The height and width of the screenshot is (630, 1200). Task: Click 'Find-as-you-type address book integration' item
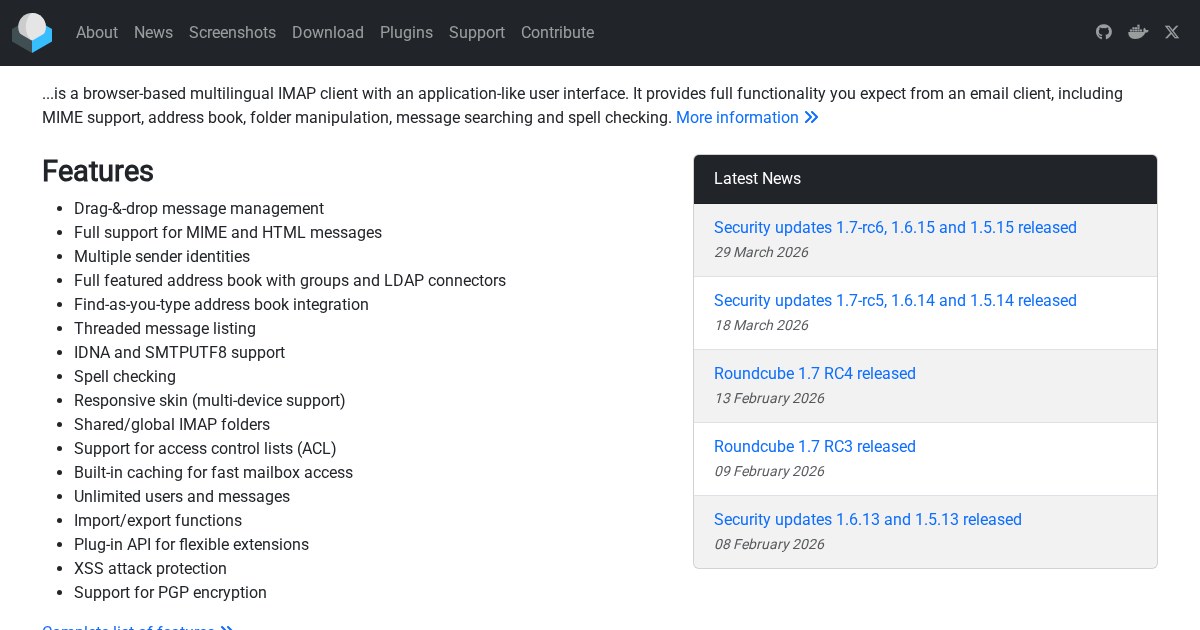pyautogui.click(x=221, y=305)
